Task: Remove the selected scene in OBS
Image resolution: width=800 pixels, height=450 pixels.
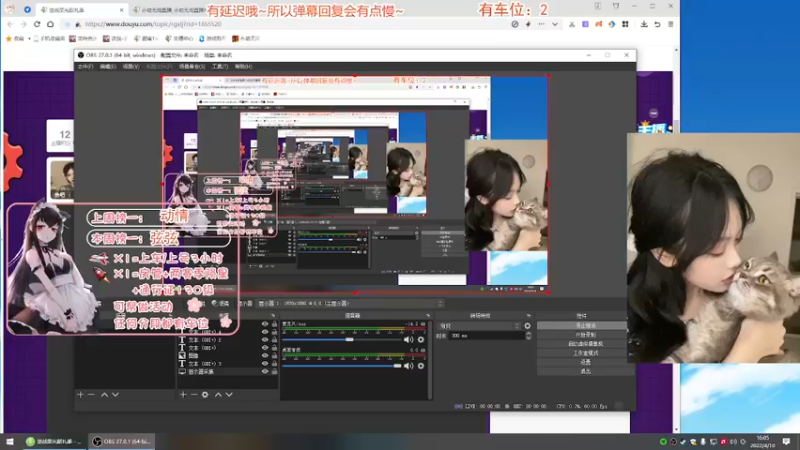Action: [x=91, y=394]
